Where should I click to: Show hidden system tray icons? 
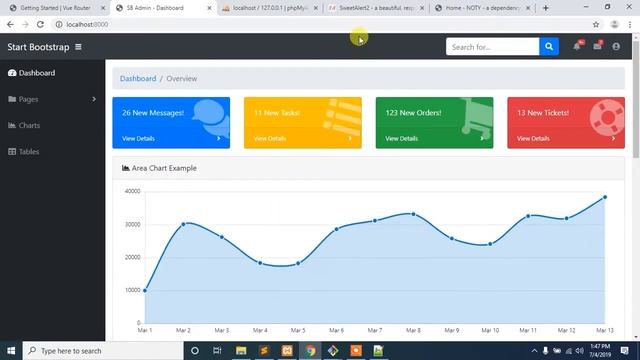point(534,351)
